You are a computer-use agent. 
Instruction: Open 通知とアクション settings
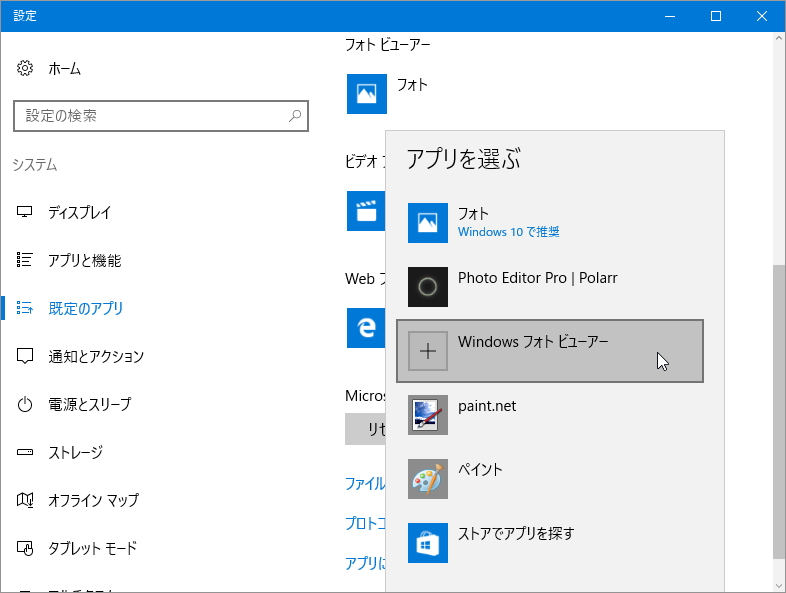pos(96,356)
